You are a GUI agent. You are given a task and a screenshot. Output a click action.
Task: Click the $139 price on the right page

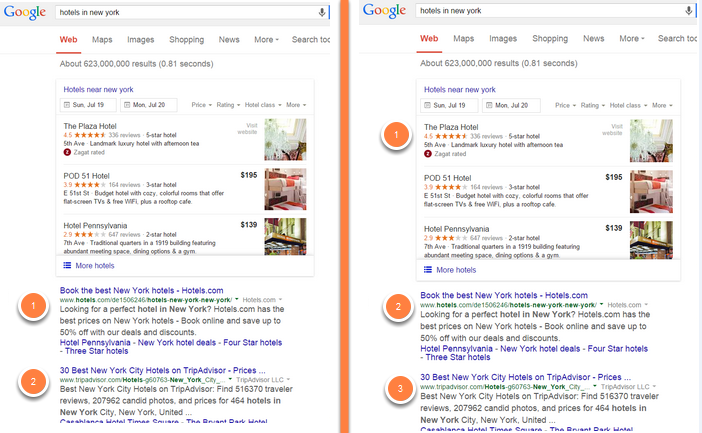(x=614, y=228)
